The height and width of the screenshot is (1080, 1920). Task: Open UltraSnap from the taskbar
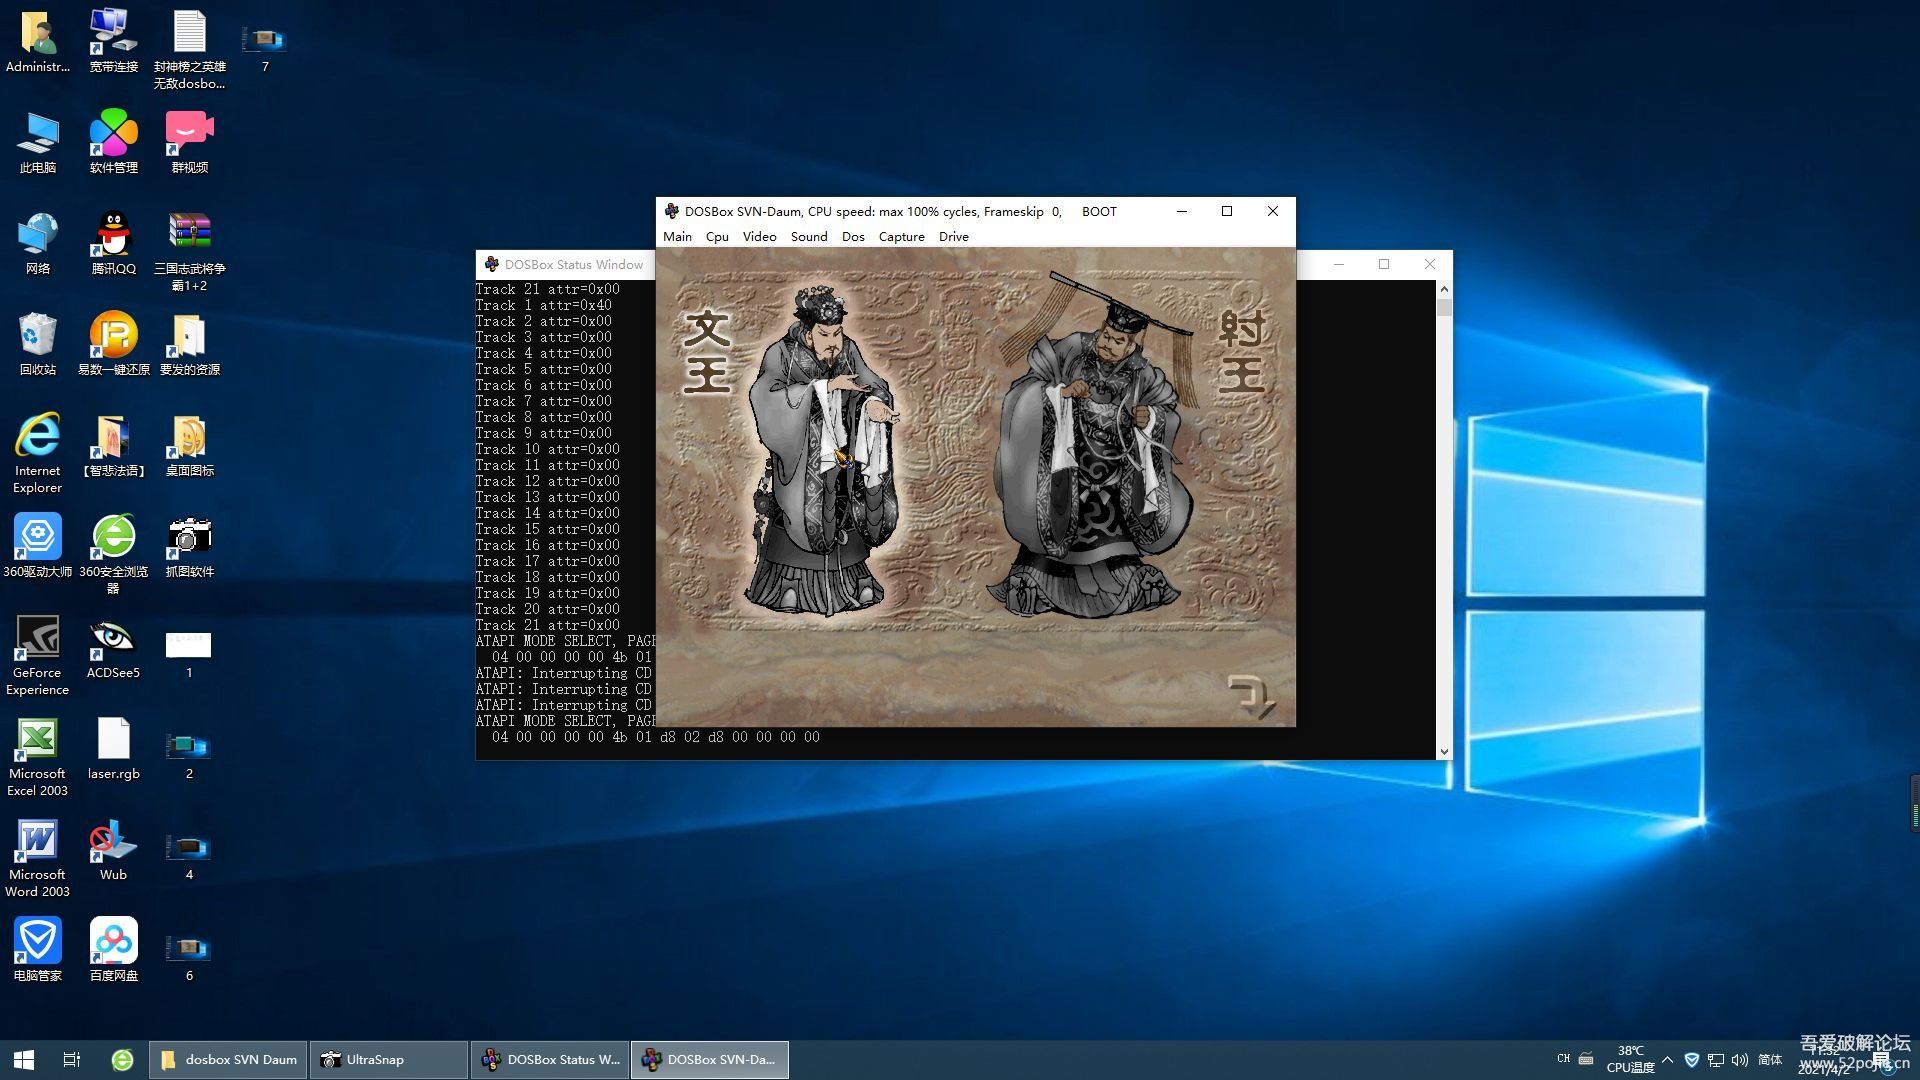click(x=387, y=1060)
